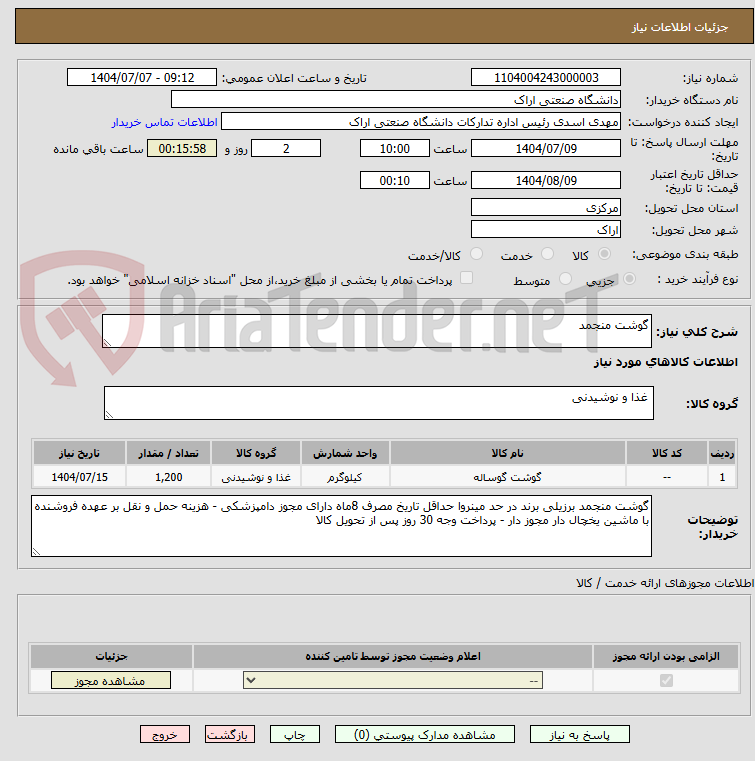Click the buyer name field 'دانشگاه صنعتی اراک'
Screen dimensions: 755x761
pyautogui.click(x=395, y=99)
